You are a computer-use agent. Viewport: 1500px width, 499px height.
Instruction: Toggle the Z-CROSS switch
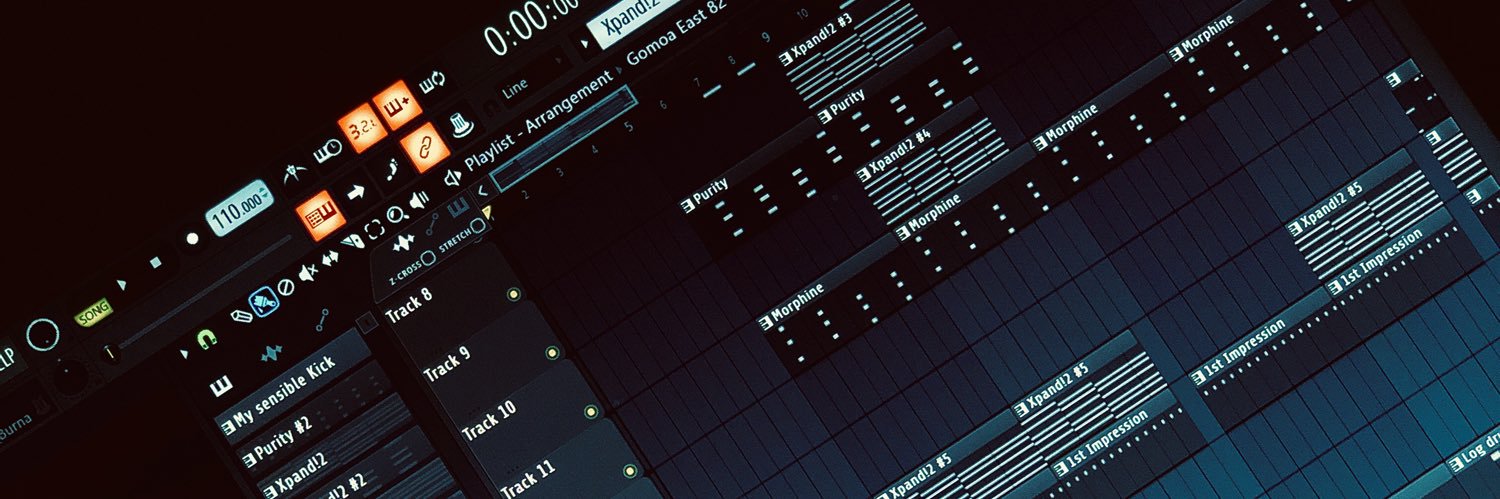coord(428,258)
